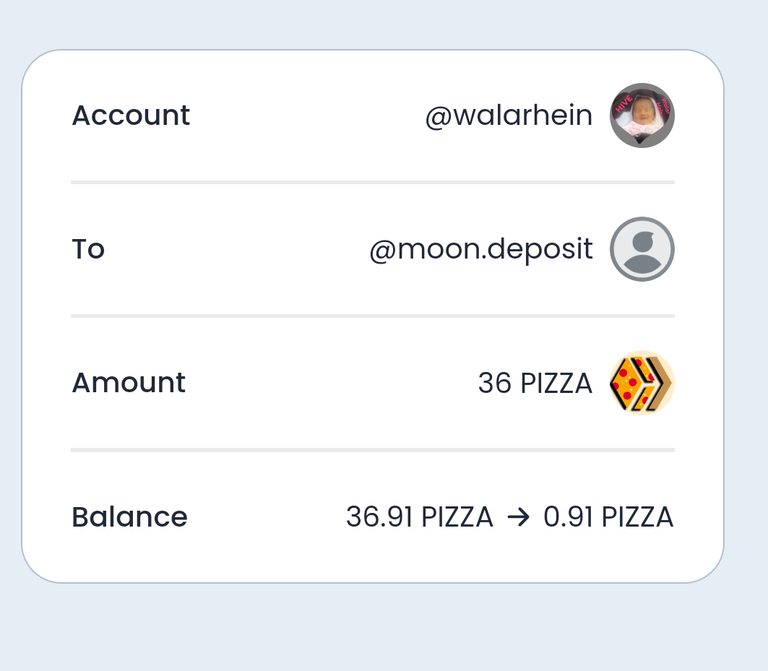Click the divider below the Account row
The image size is (768, 671).
pyautogui.click(x=373, y=182)
